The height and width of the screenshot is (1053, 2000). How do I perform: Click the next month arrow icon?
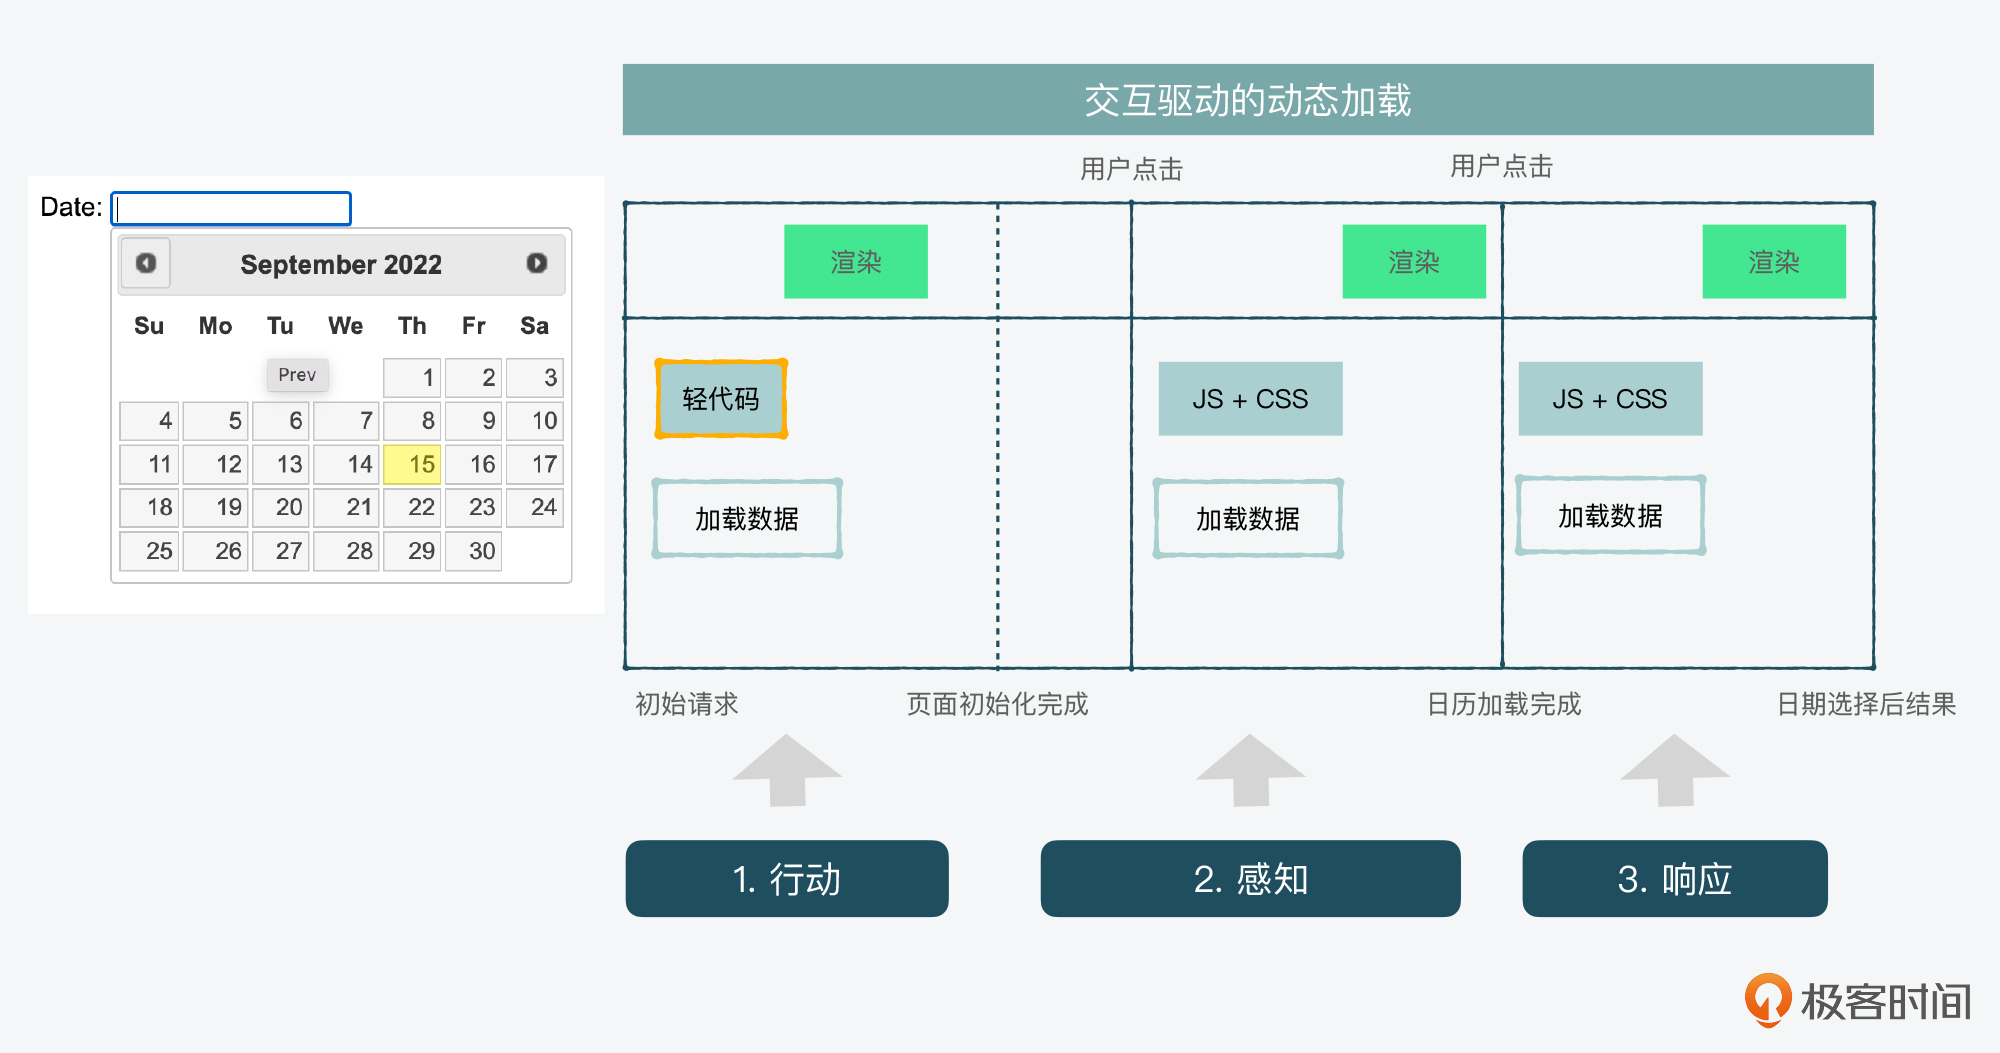click(537, 263)
